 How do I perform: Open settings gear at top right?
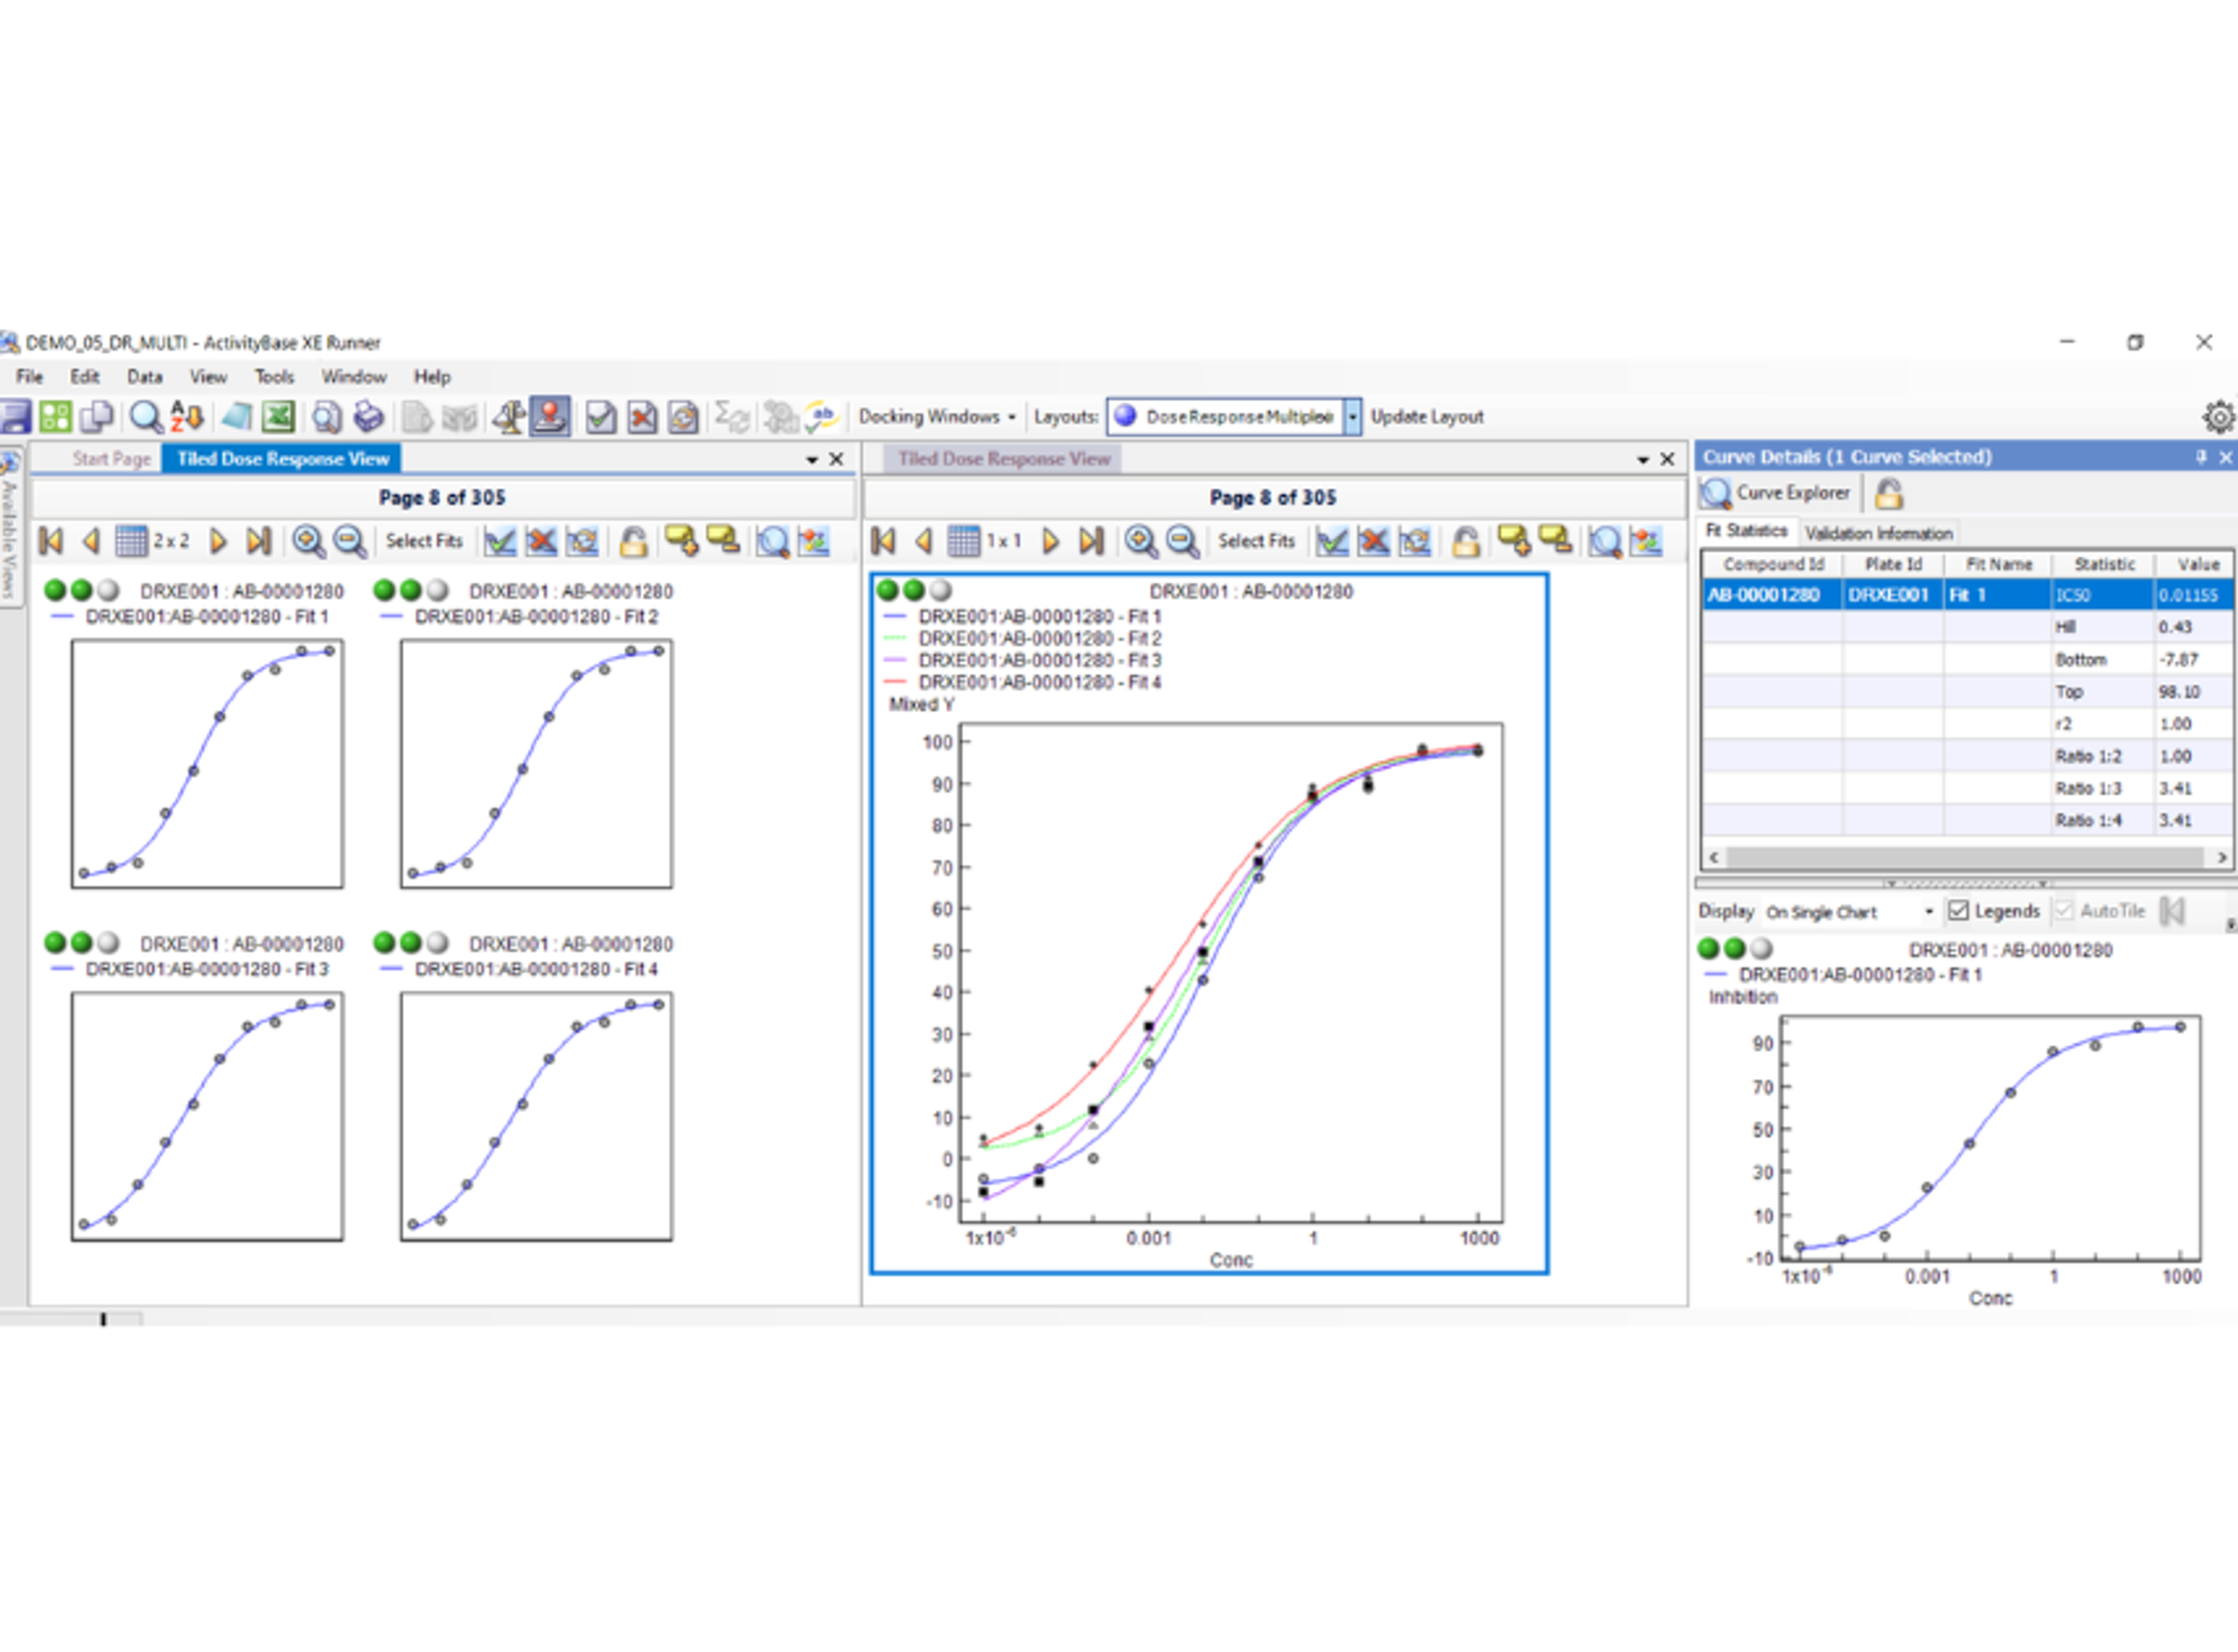pyautogui.click(x=2219, y=416)
